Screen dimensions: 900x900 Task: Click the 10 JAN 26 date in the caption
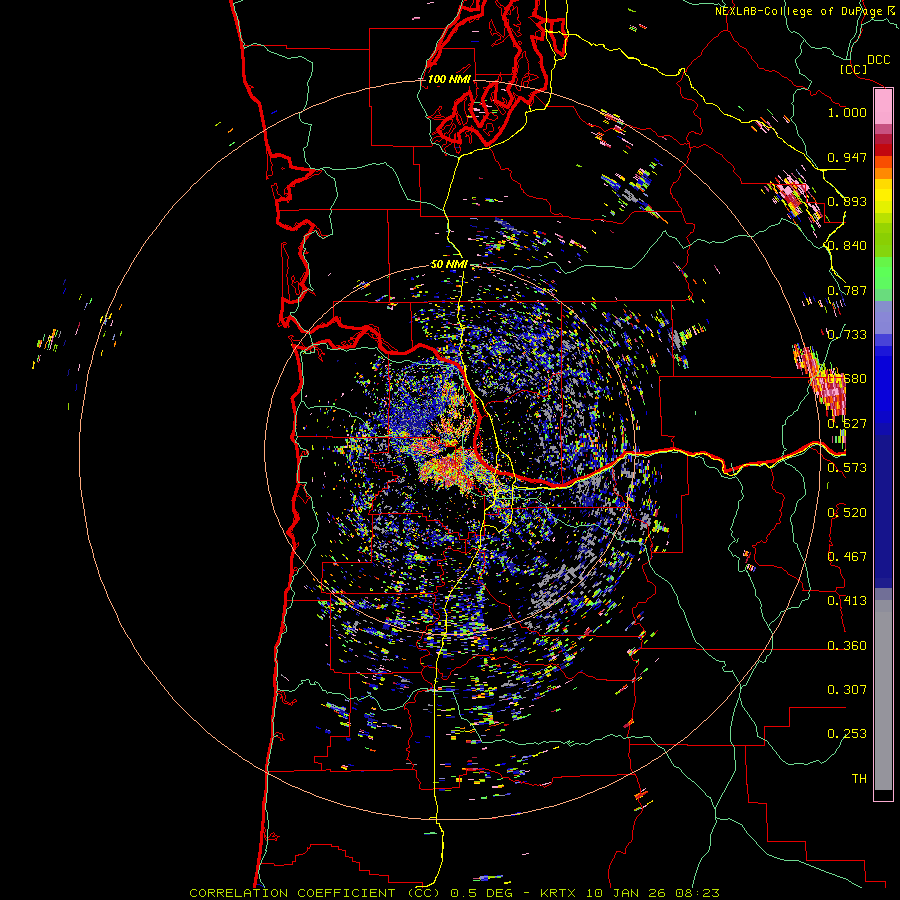click(x=628, y=893)
